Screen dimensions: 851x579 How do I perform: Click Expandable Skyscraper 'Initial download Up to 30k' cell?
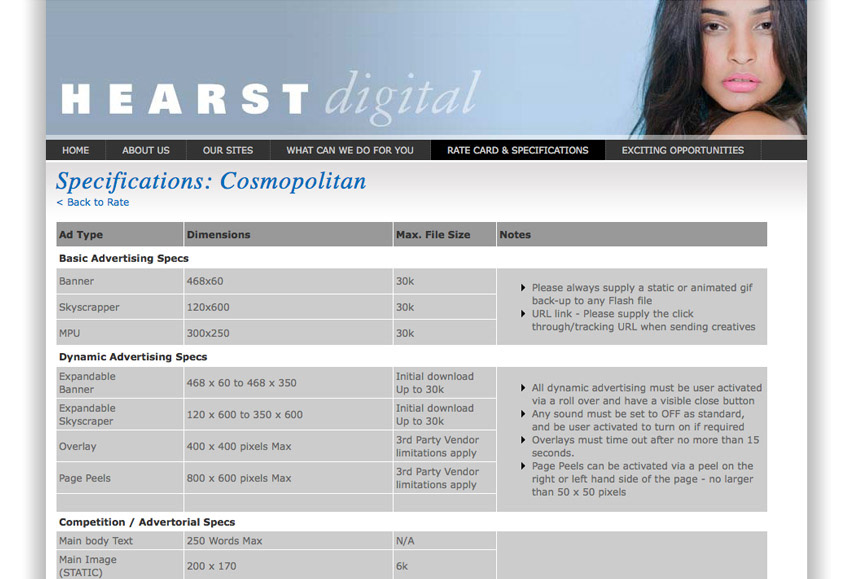(x=444, y=415)
